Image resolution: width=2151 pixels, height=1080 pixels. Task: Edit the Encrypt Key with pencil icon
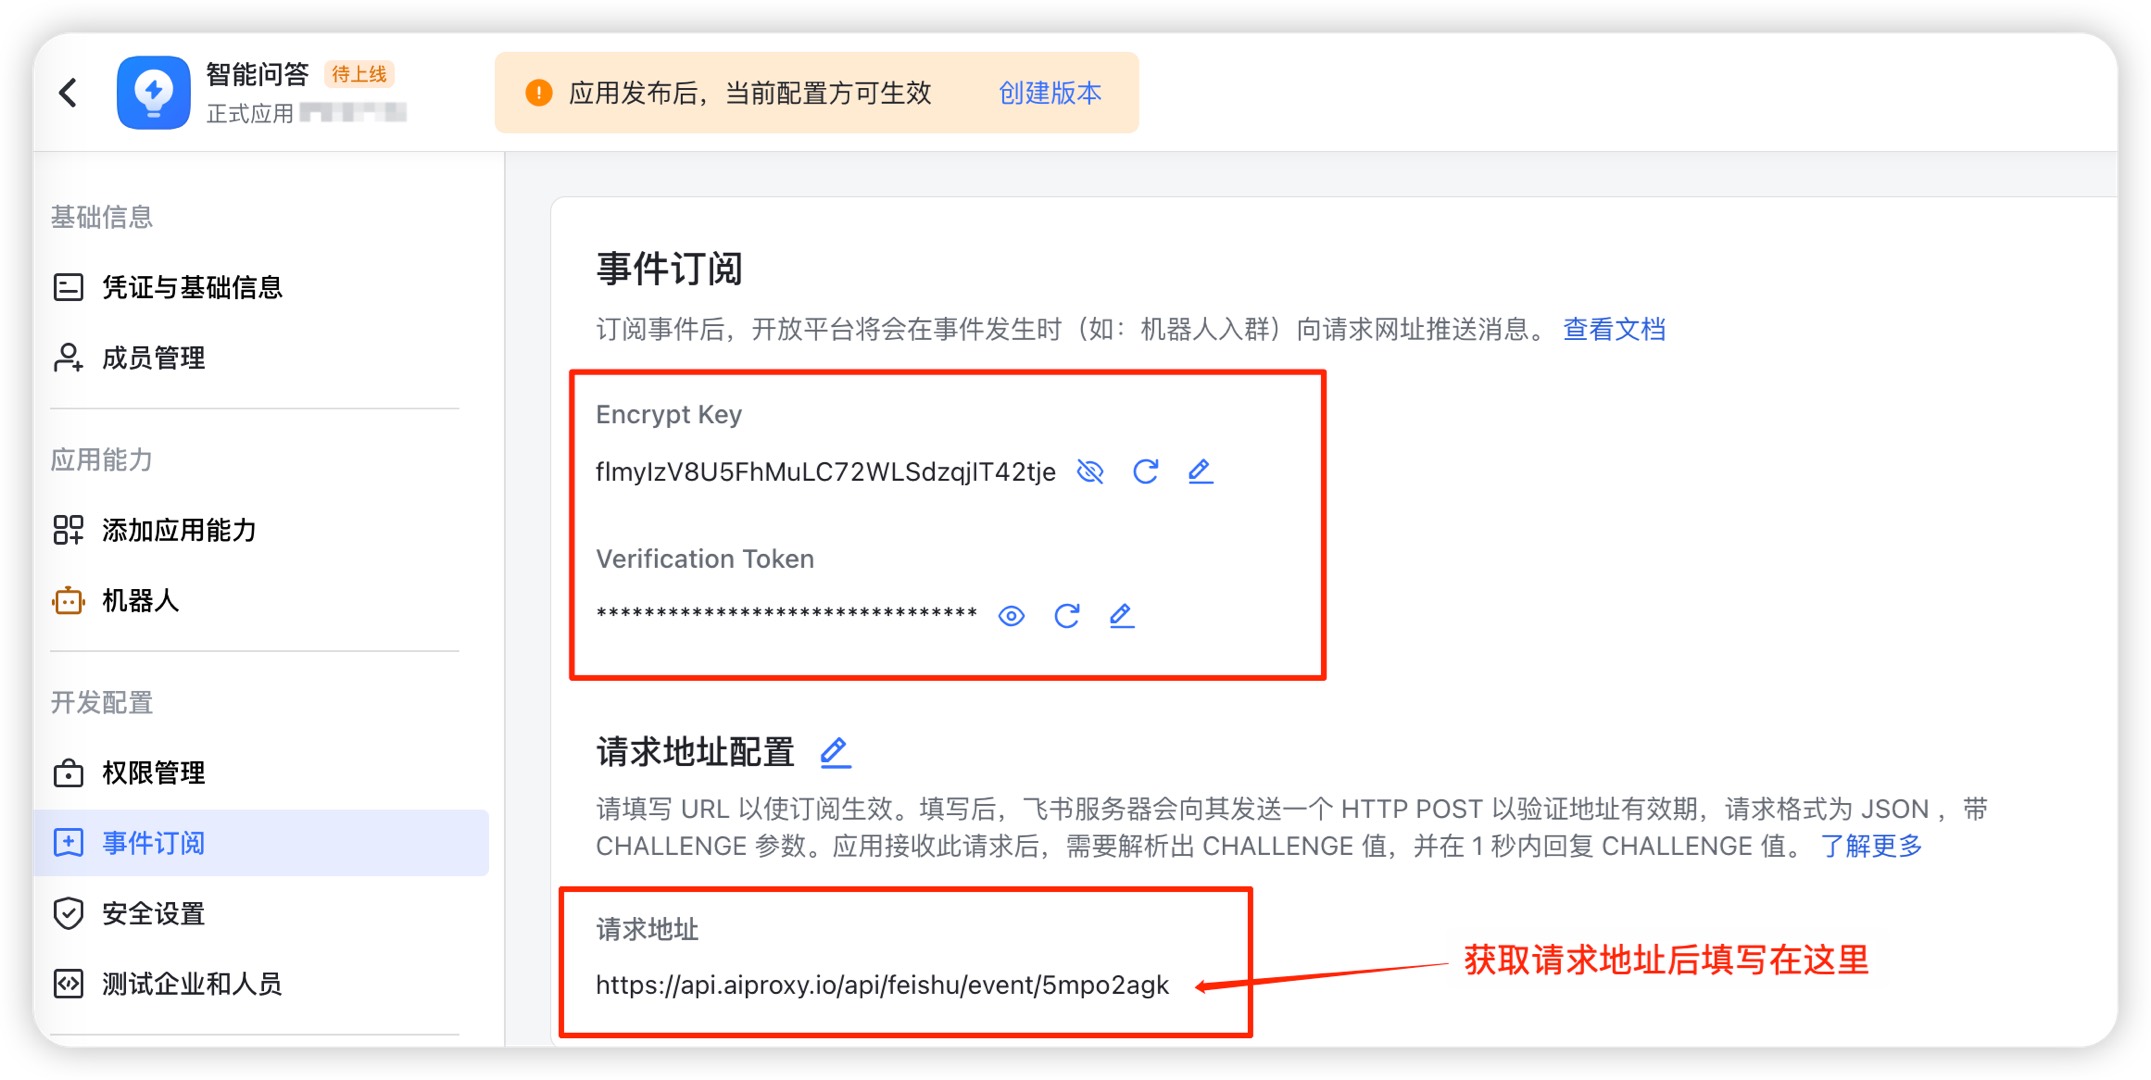click(x=1200, y=471)
